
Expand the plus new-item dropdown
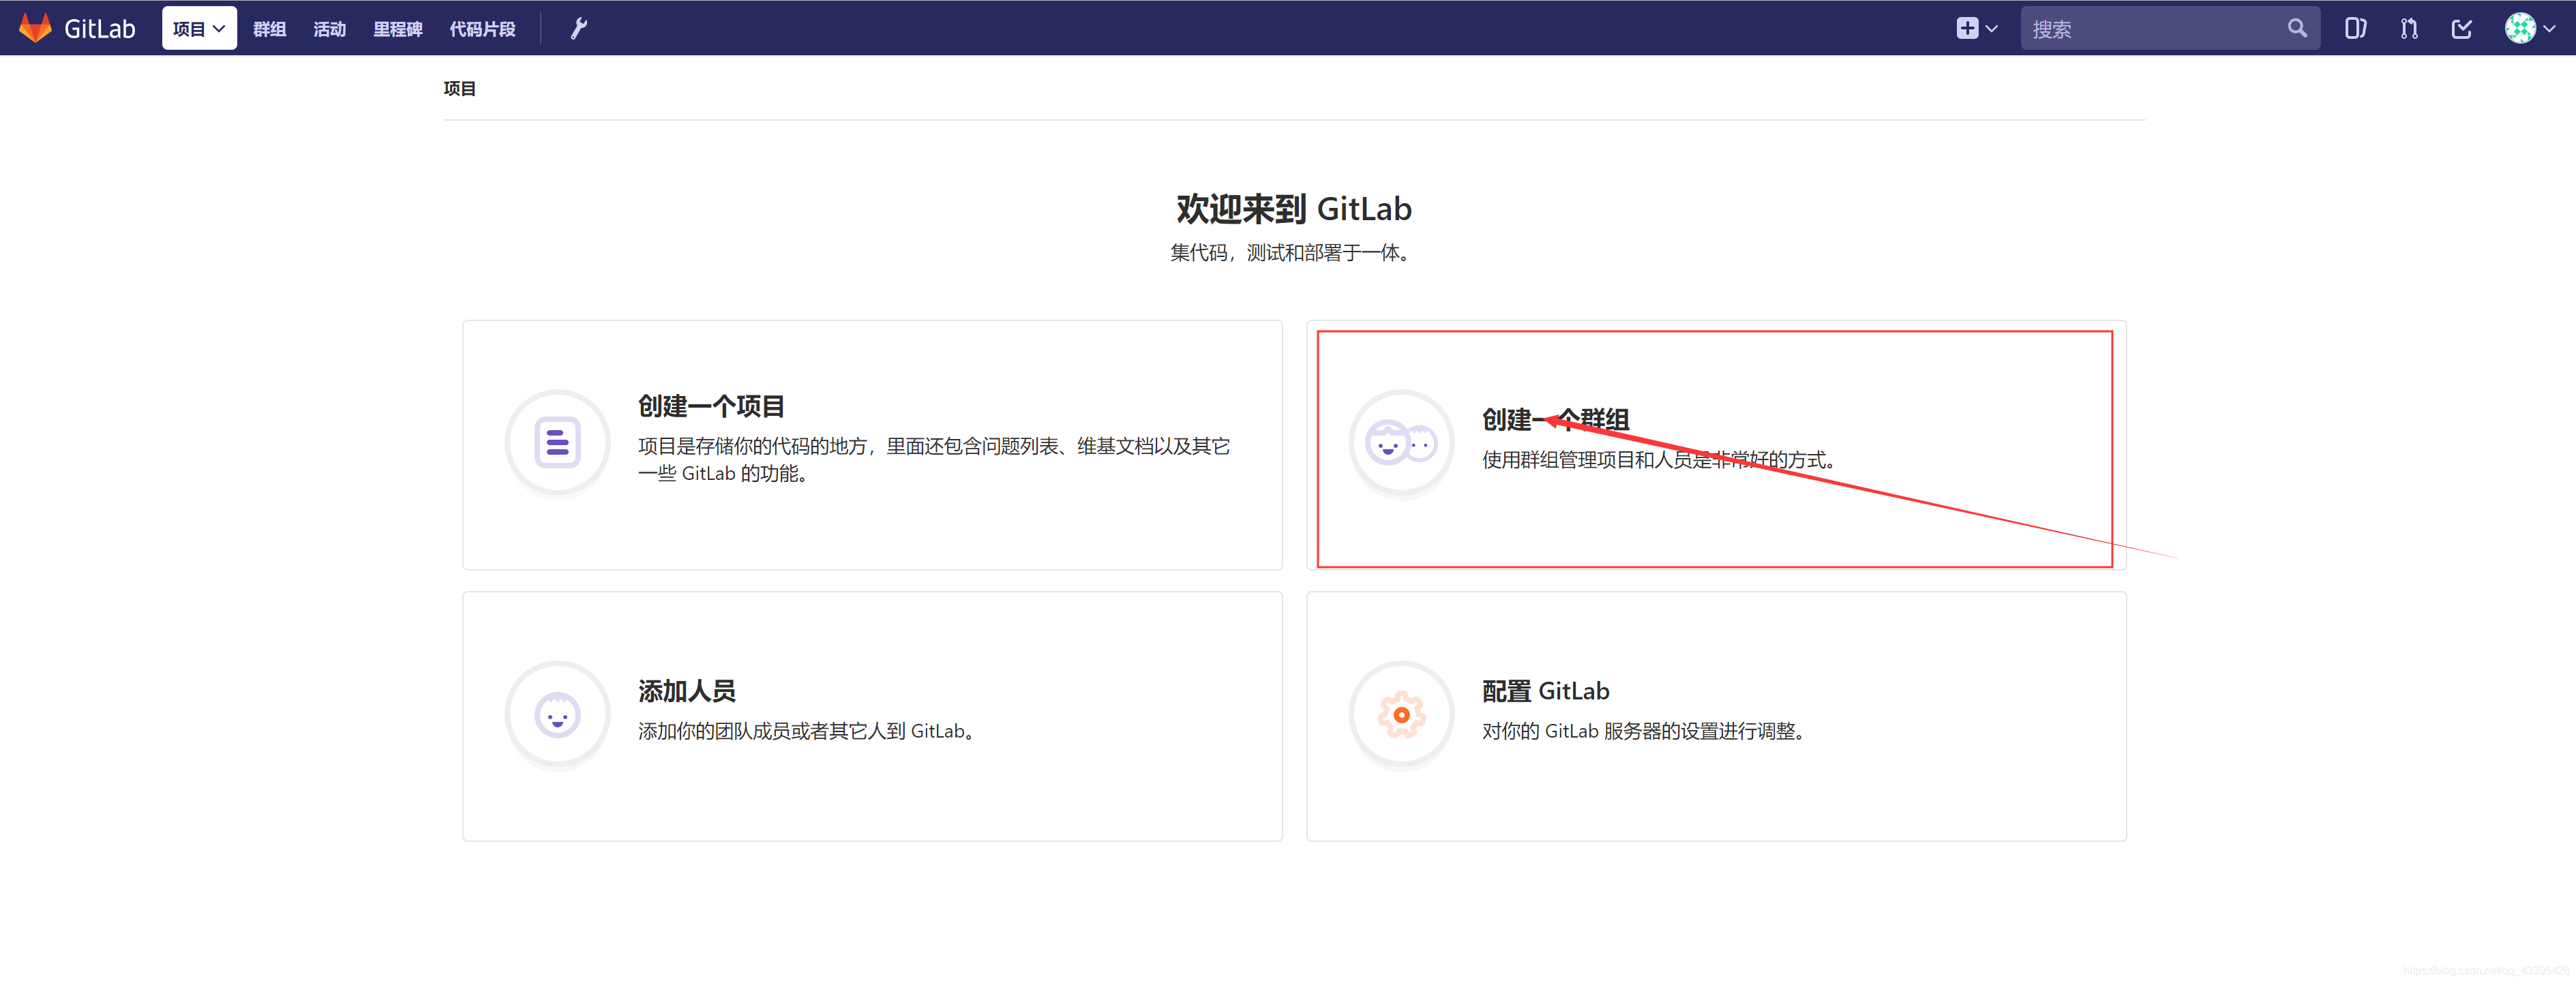click(x=1976, y=28)
